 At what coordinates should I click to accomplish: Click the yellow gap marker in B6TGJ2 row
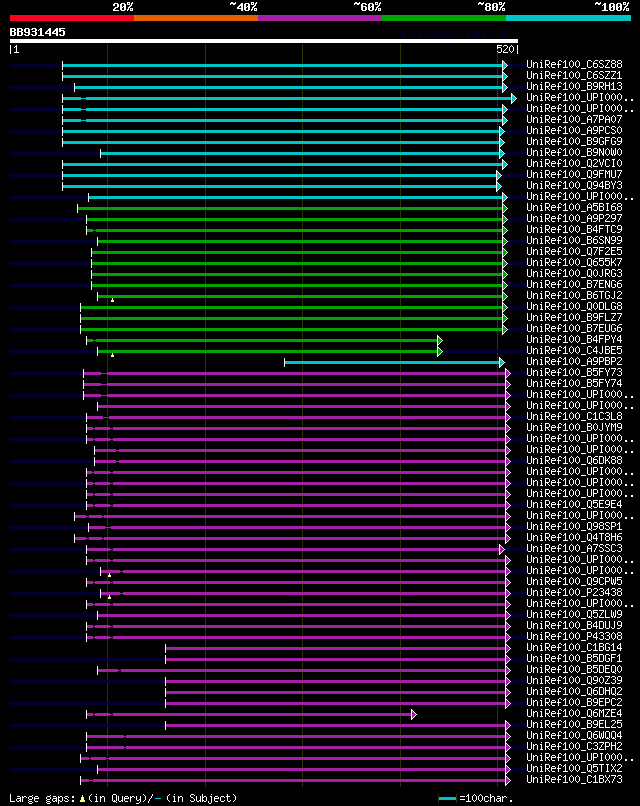pyautogui.click(x=113, y=300)
